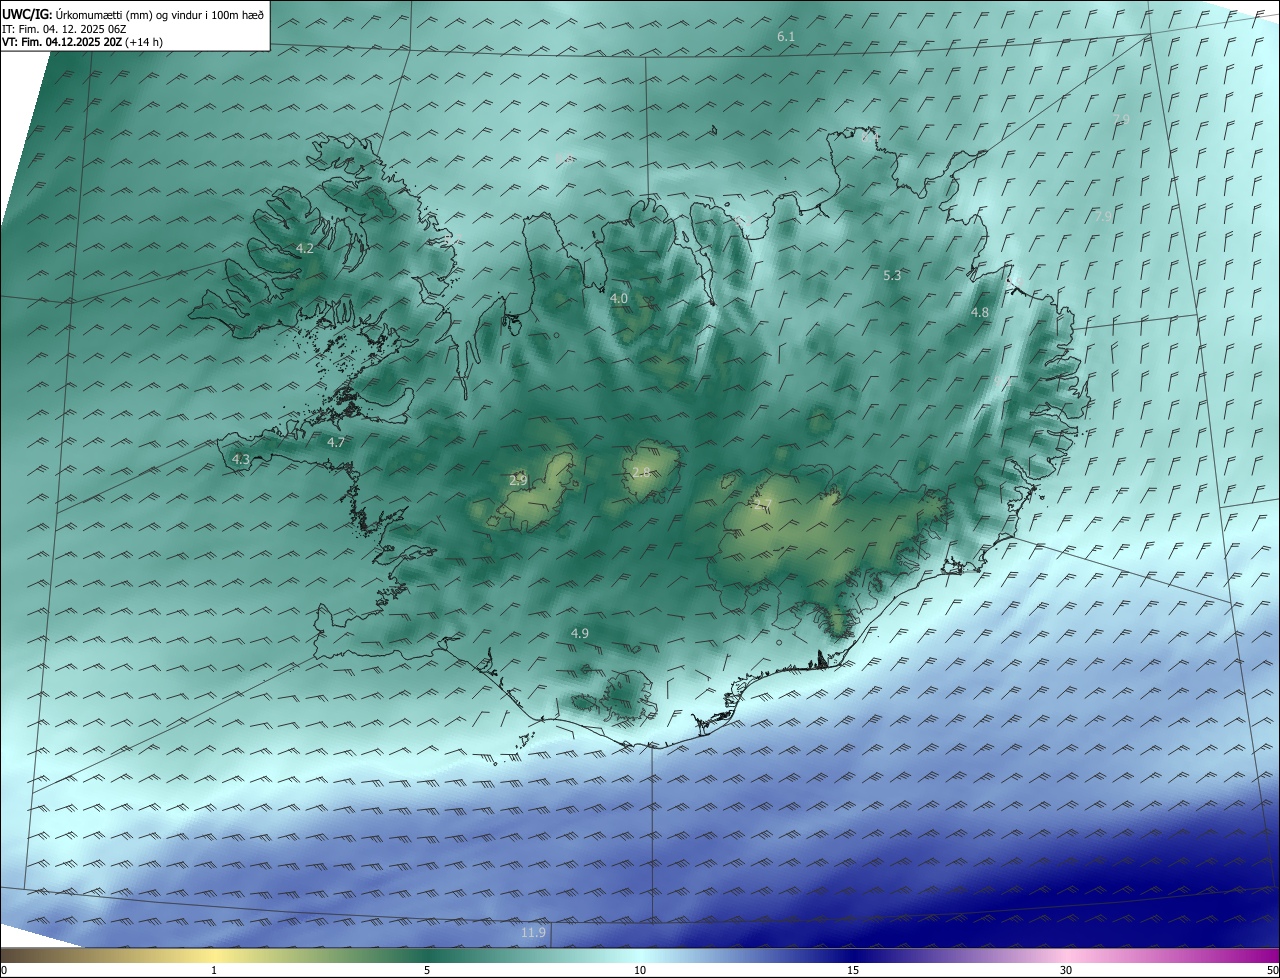Click the 11.9 value over the southern ocean
Screen dimensions: 1280x978
[534, 933]
